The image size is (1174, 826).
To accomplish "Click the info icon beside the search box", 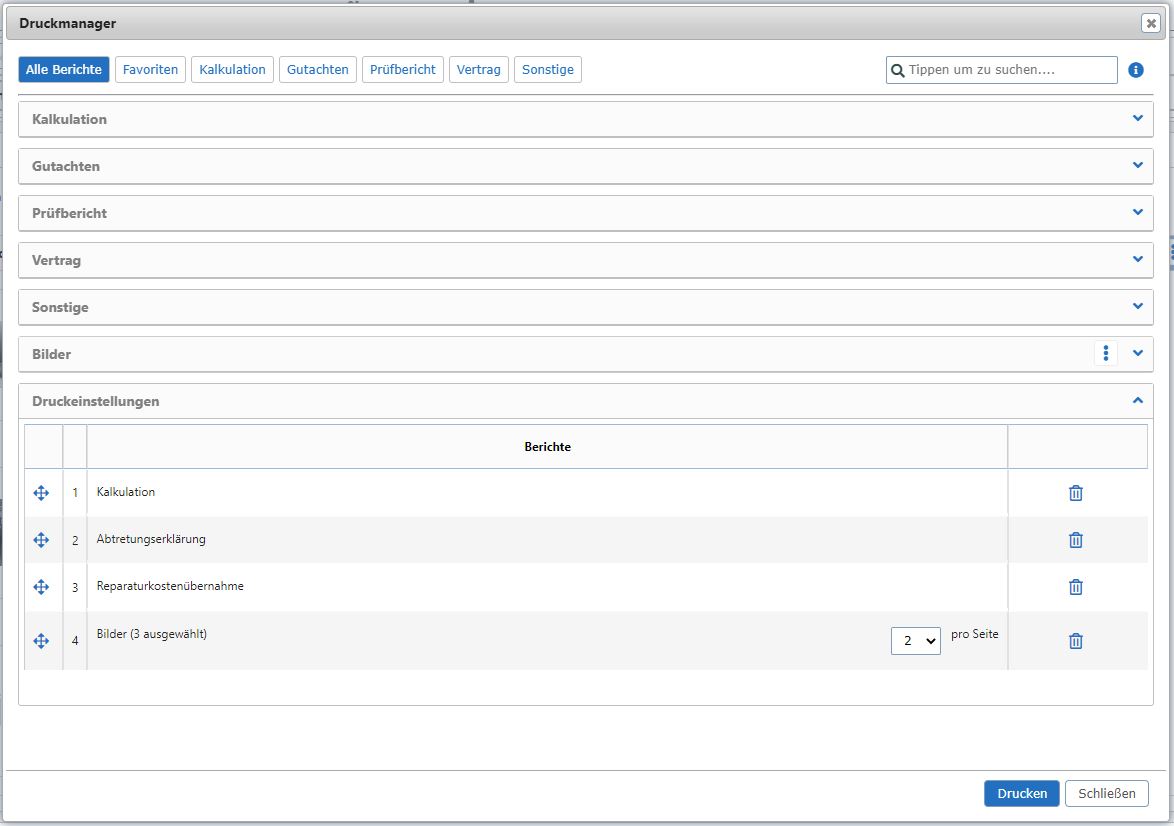I will (1135, 70).
